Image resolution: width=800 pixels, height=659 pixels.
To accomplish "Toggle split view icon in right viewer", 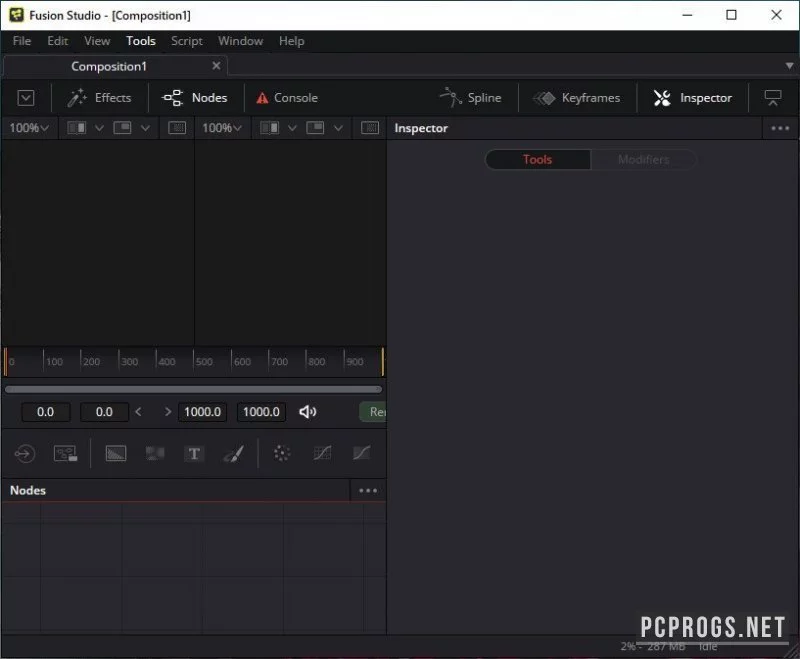I will pyautogui.click(x=269, y=128).
